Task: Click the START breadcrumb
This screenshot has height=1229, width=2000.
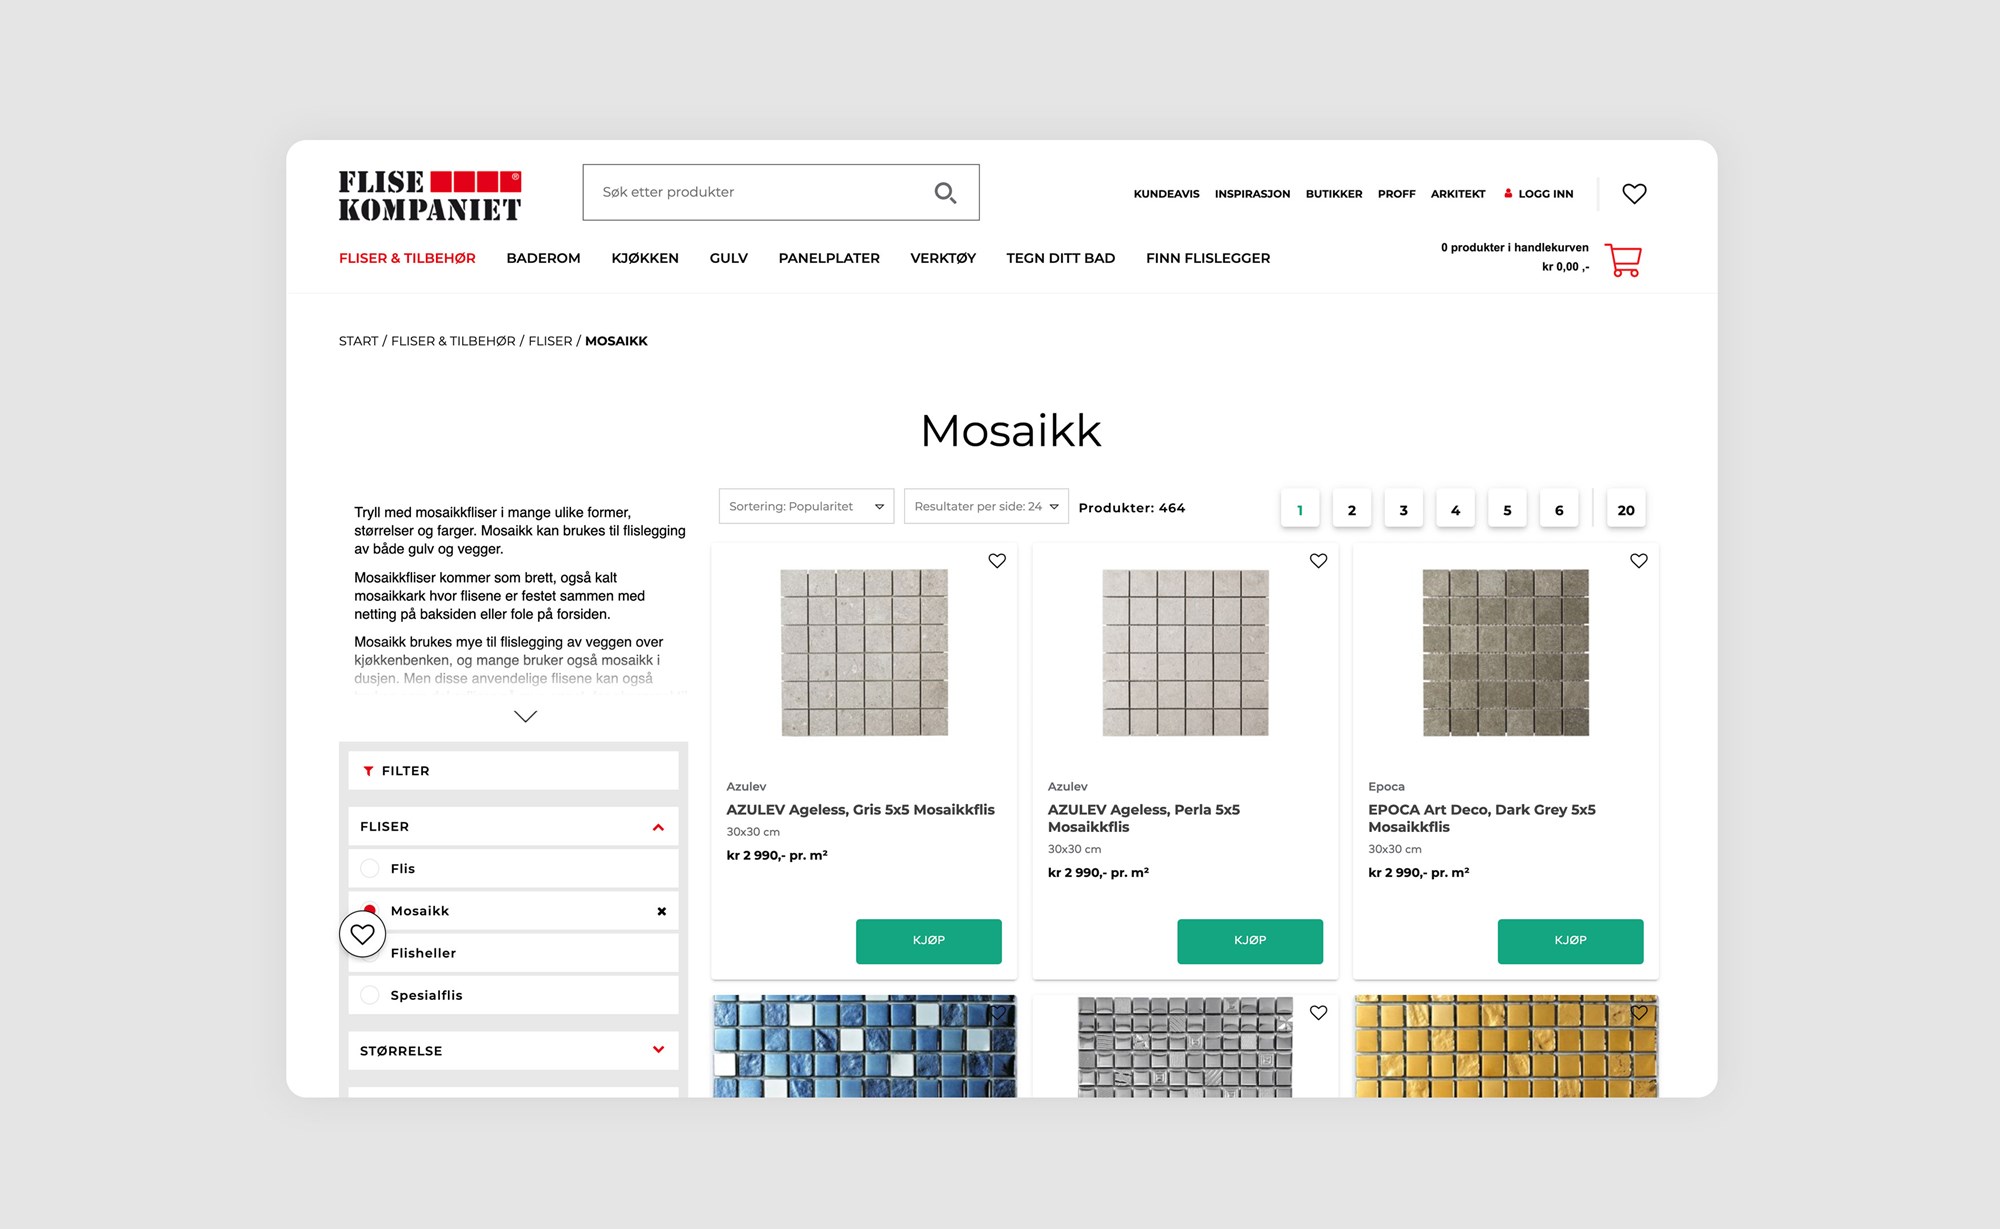Action: coord(358,341)
